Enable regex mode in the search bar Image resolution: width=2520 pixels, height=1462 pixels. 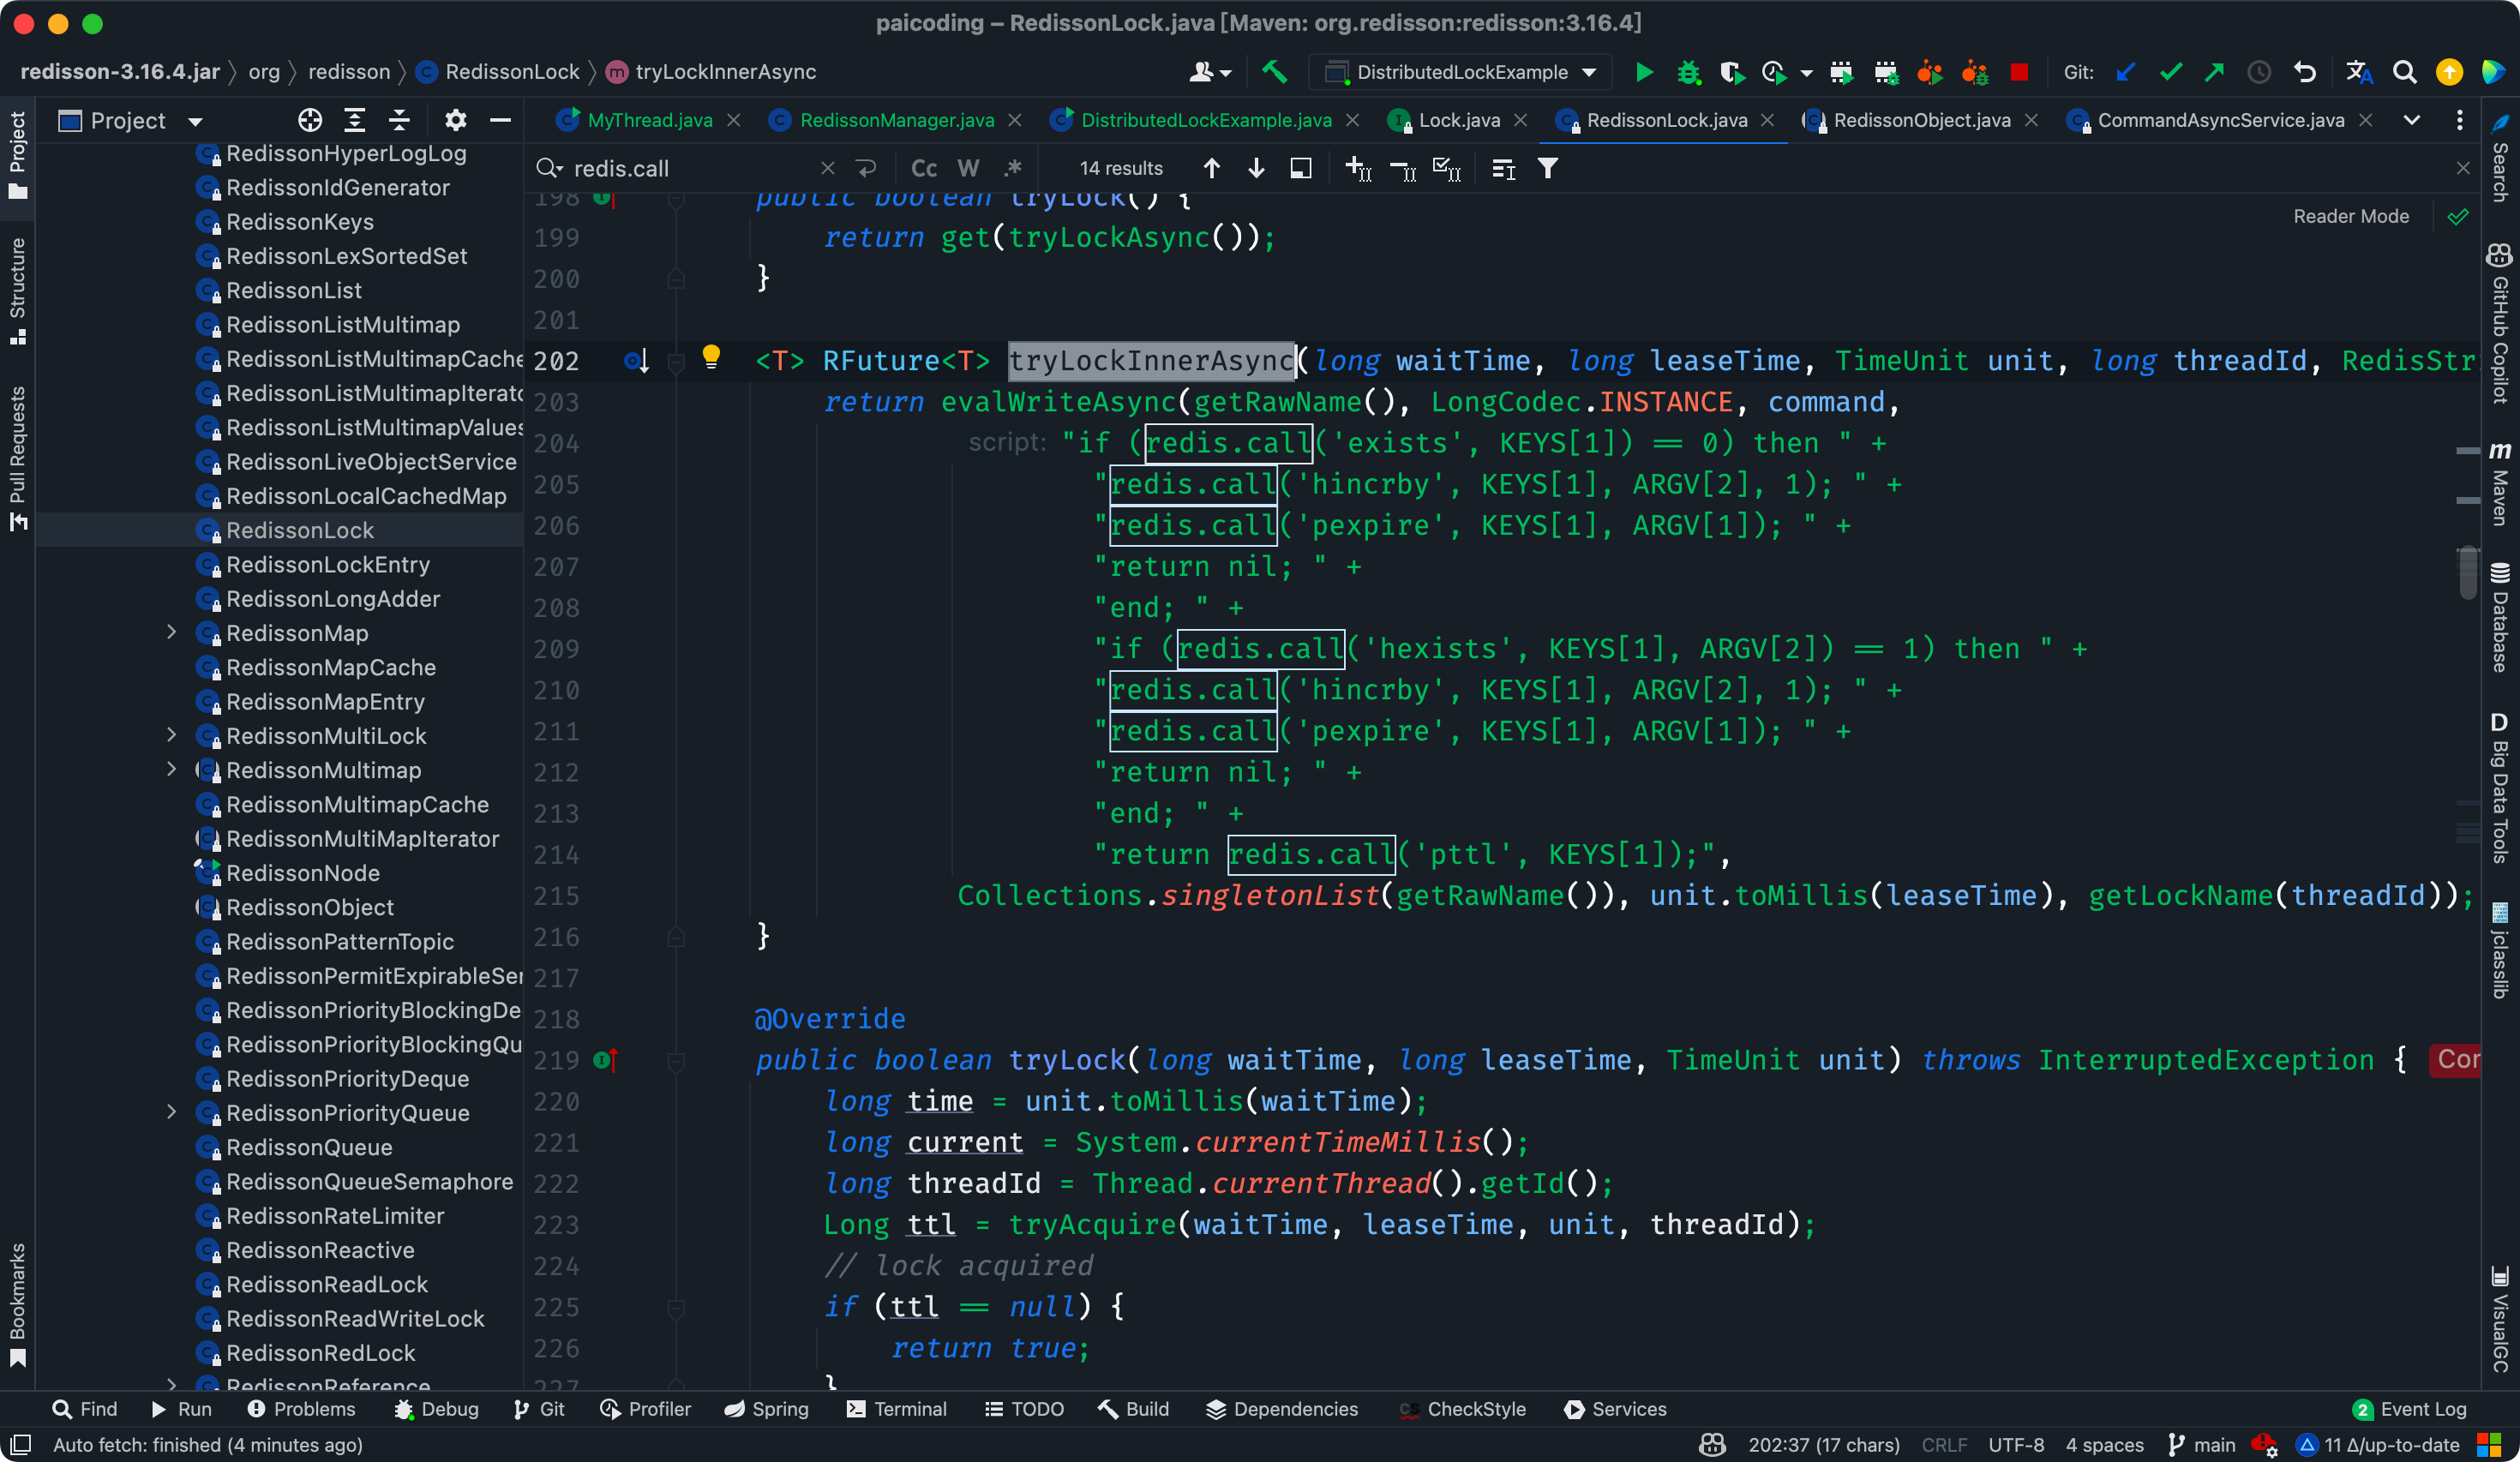pyautogui.click(x=1013, y=168)
